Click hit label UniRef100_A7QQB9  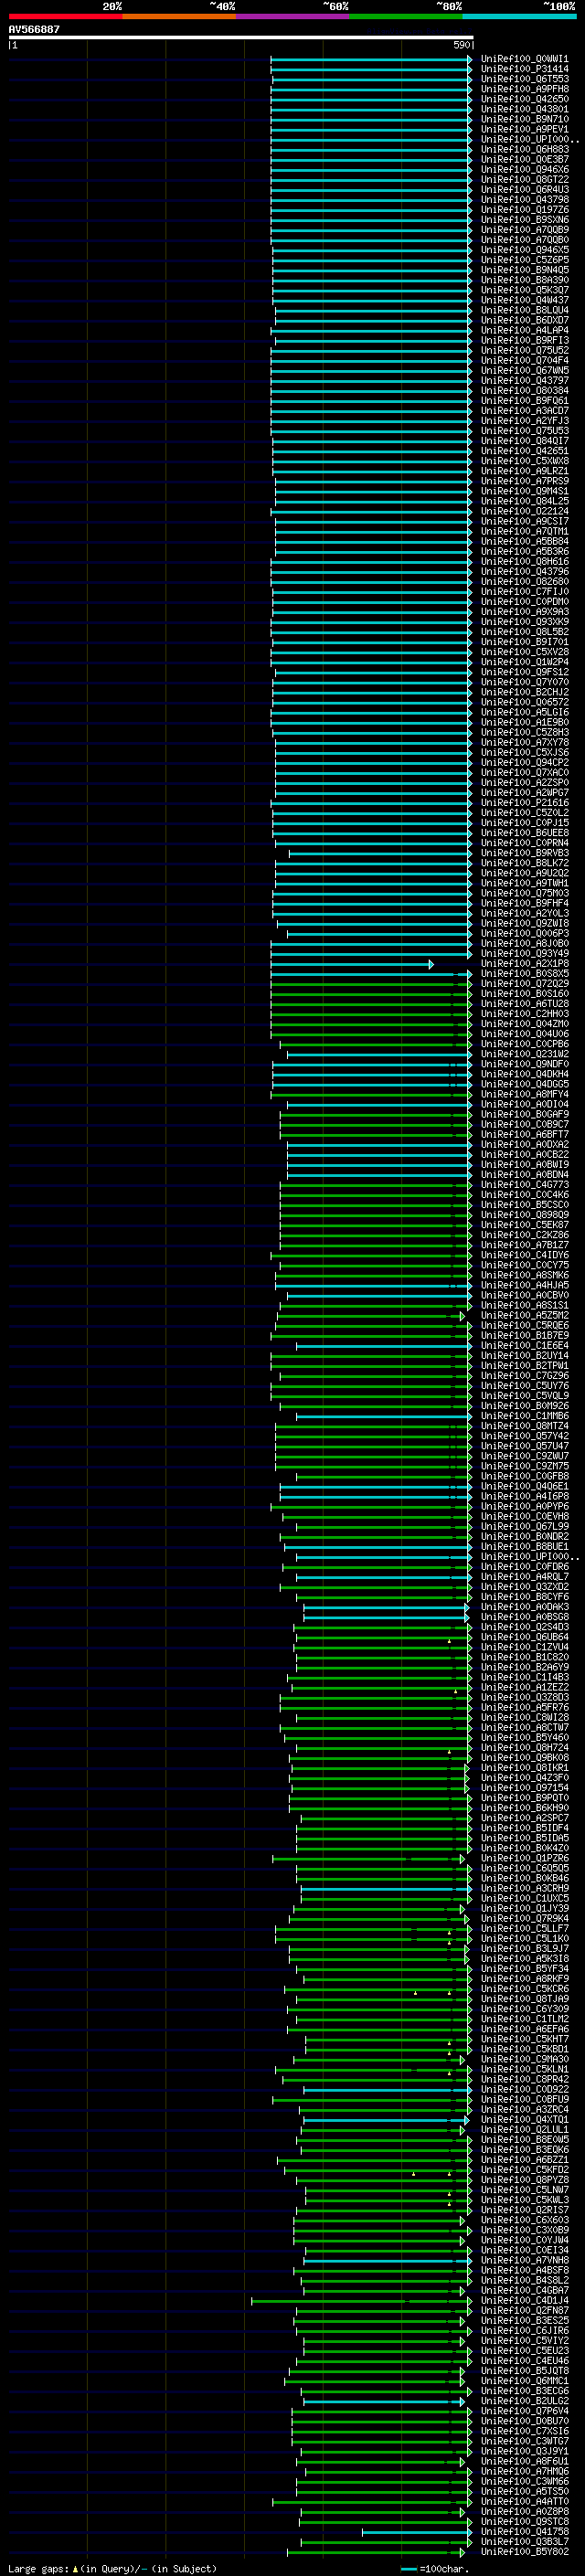click(x=524, y=230)
